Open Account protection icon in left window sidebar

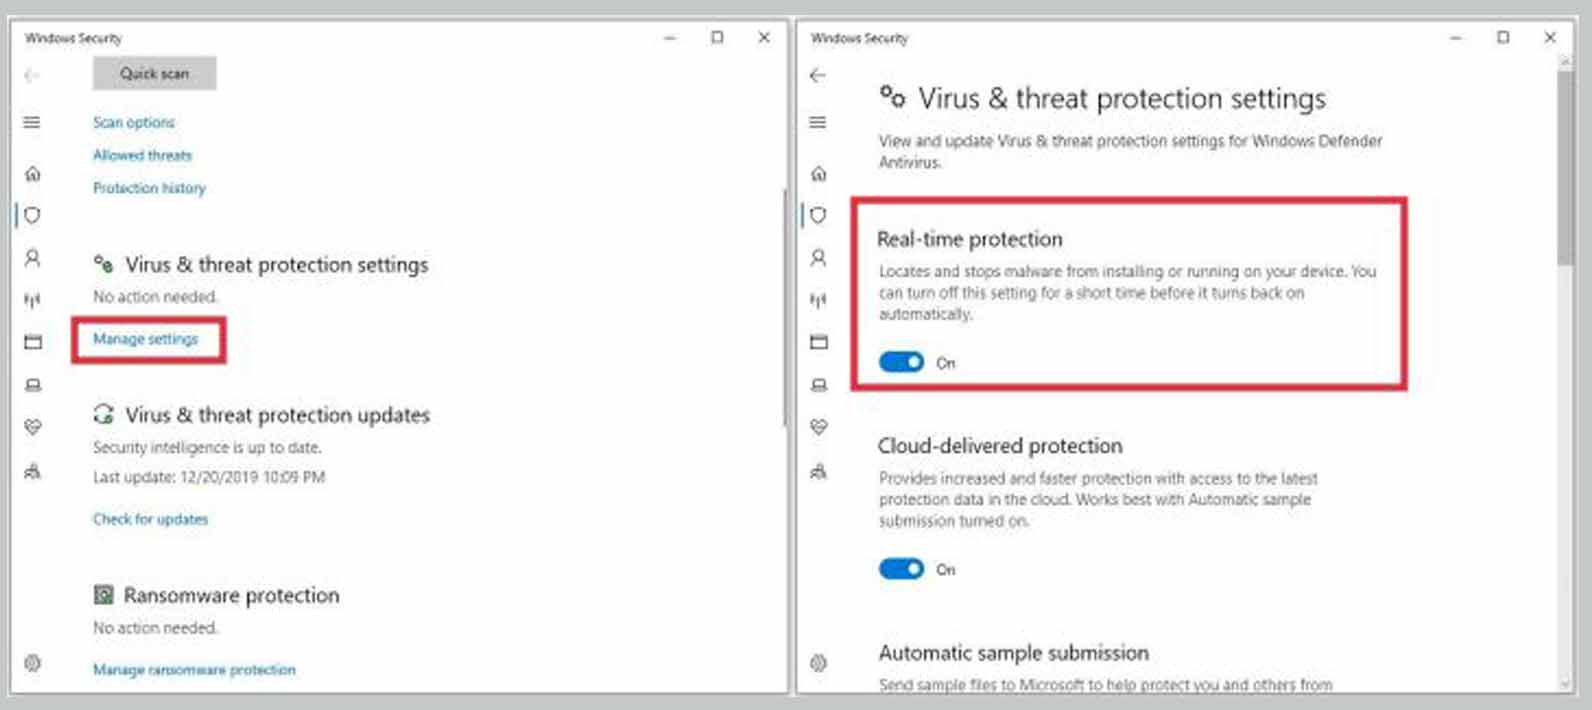[33, 258]
